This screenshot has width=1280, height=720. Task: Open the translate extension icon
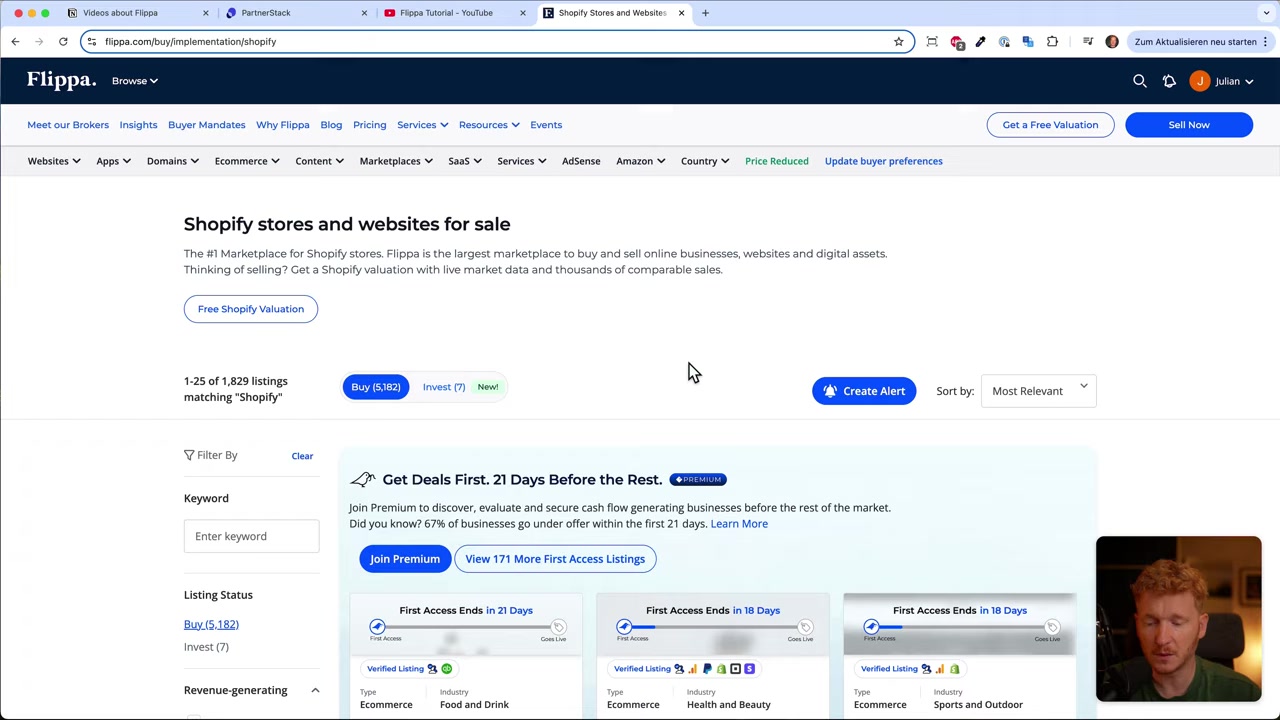(1028, 41)
